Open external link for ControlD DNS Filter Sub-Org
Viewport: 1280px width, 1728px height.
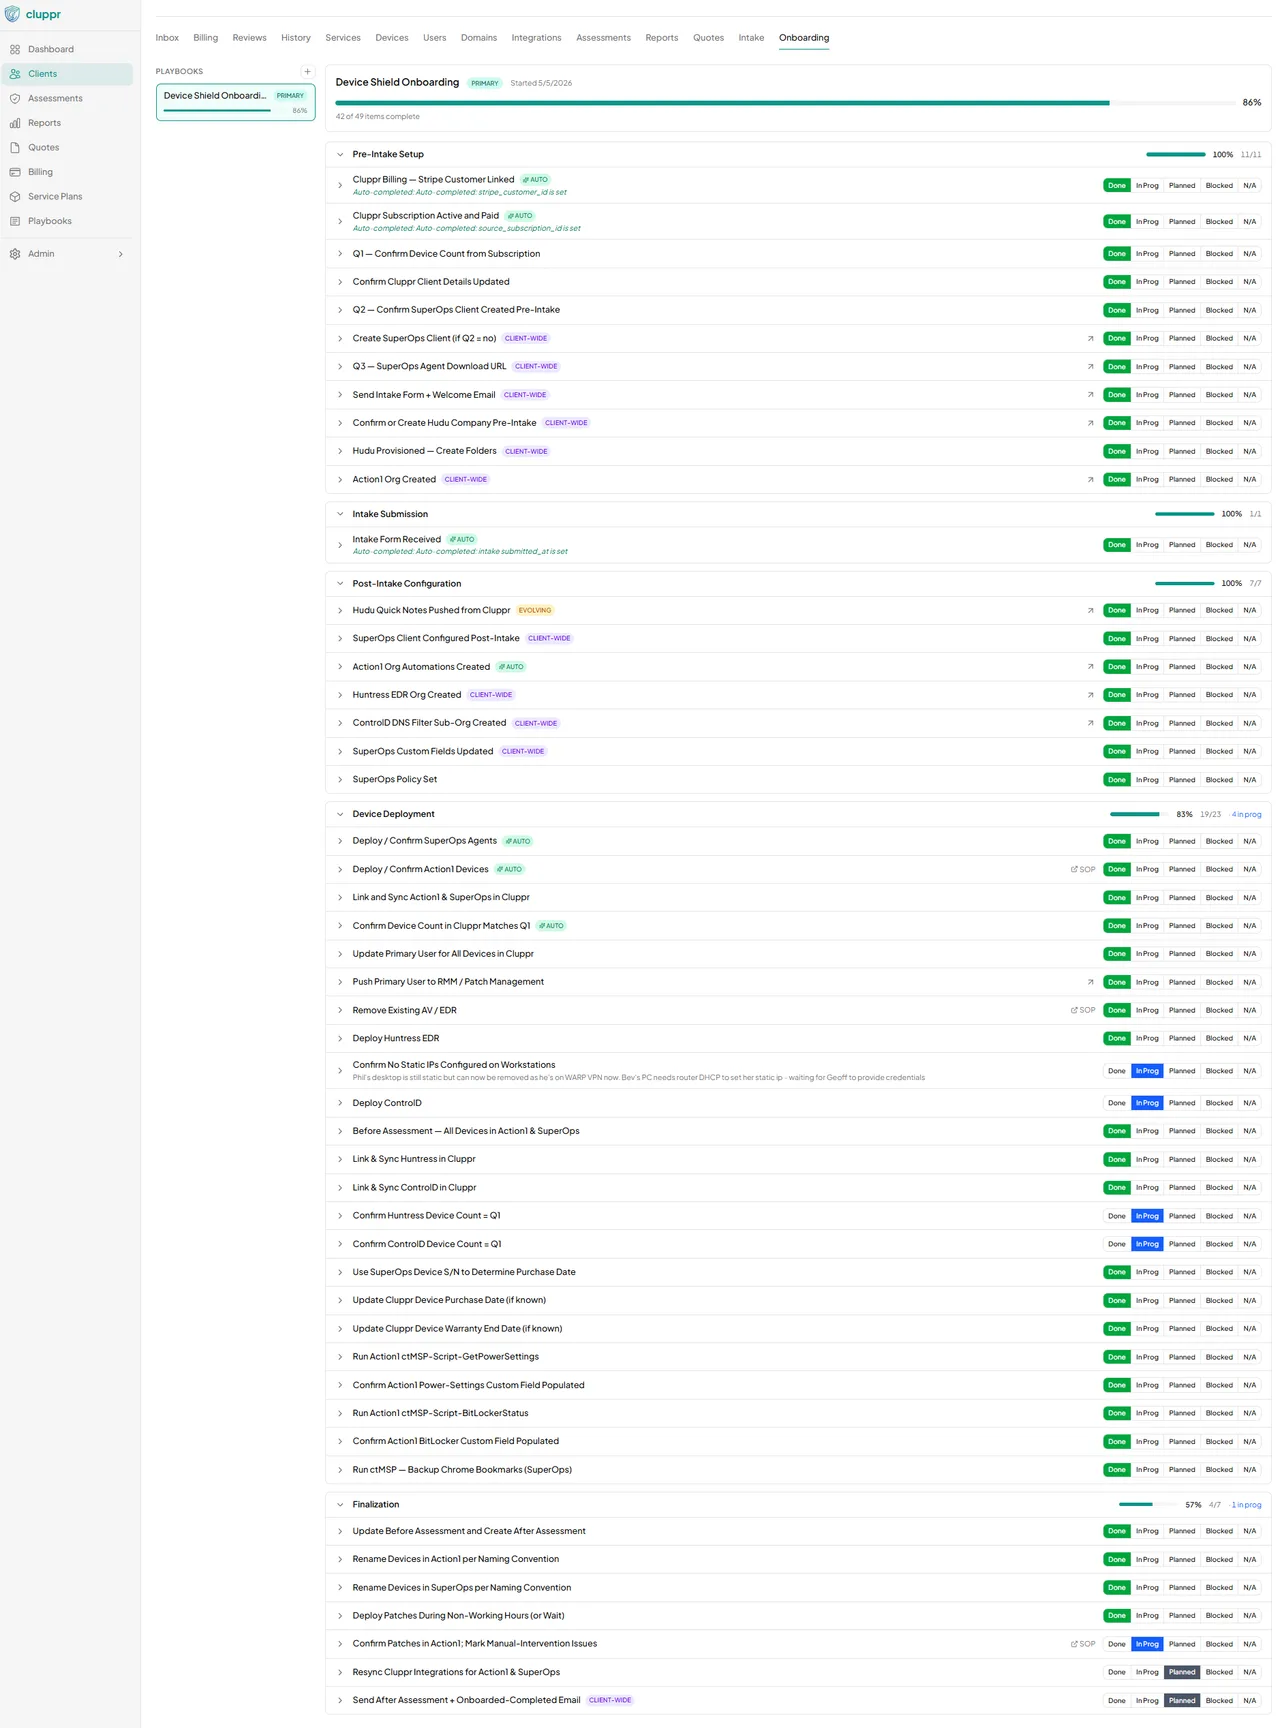click(1090, 723)
